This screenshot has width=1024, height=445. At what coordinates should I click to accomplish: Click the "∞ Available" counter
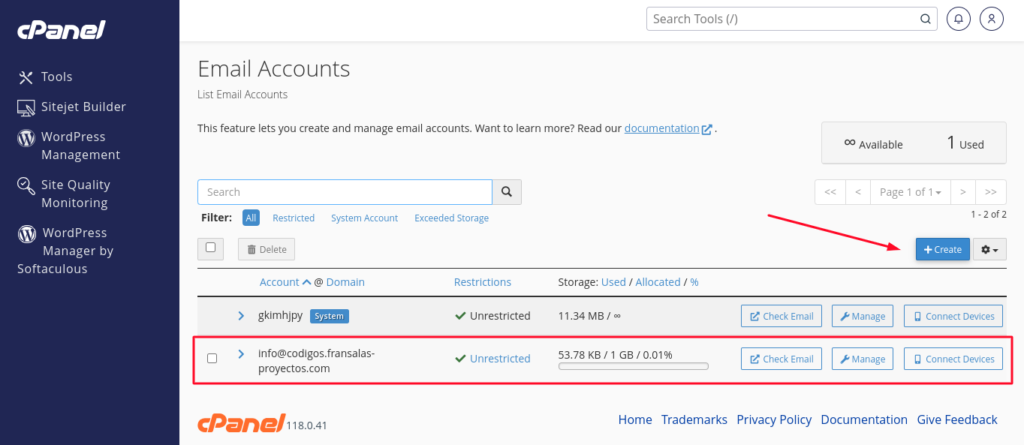point(873,144)
